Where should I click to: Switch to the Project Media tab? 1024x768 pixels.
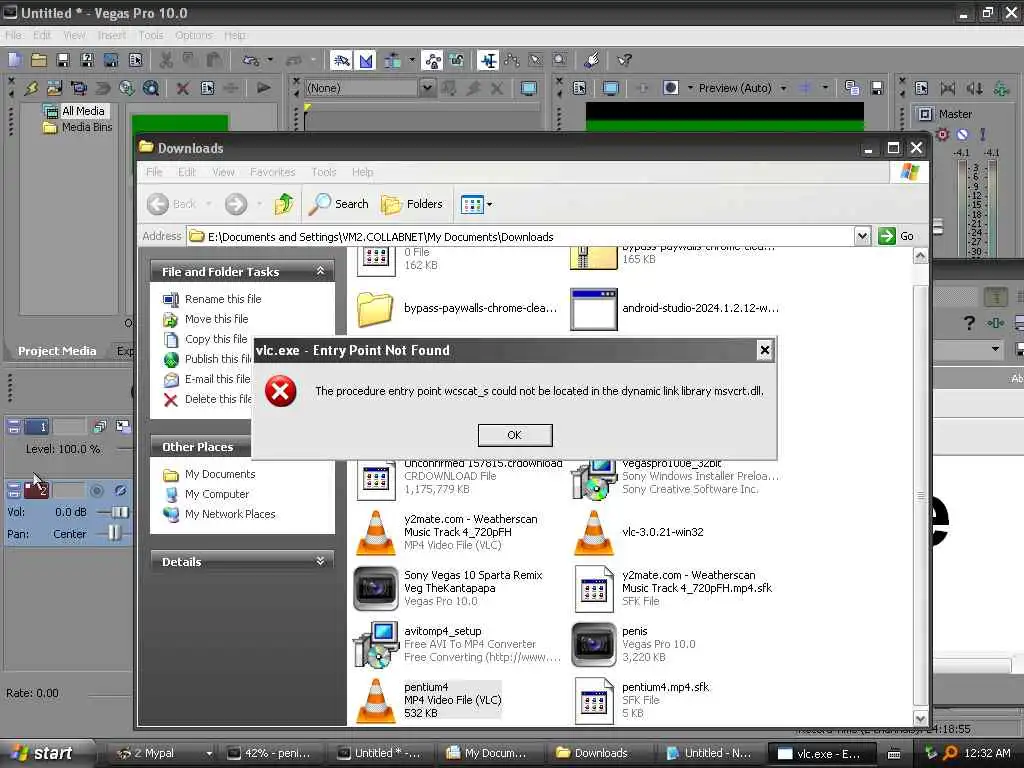(57, 351)
